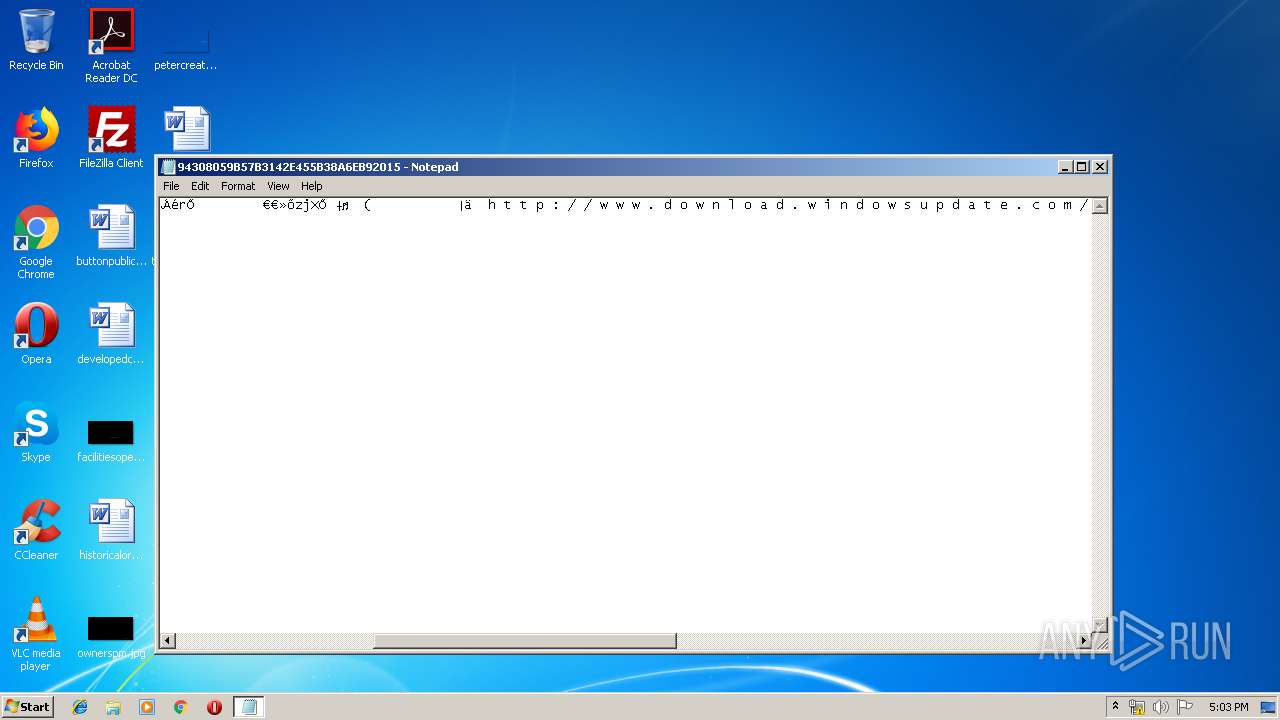
Task: Click the windowsupdate URL text in Notepad
Action: pos(788,205)
